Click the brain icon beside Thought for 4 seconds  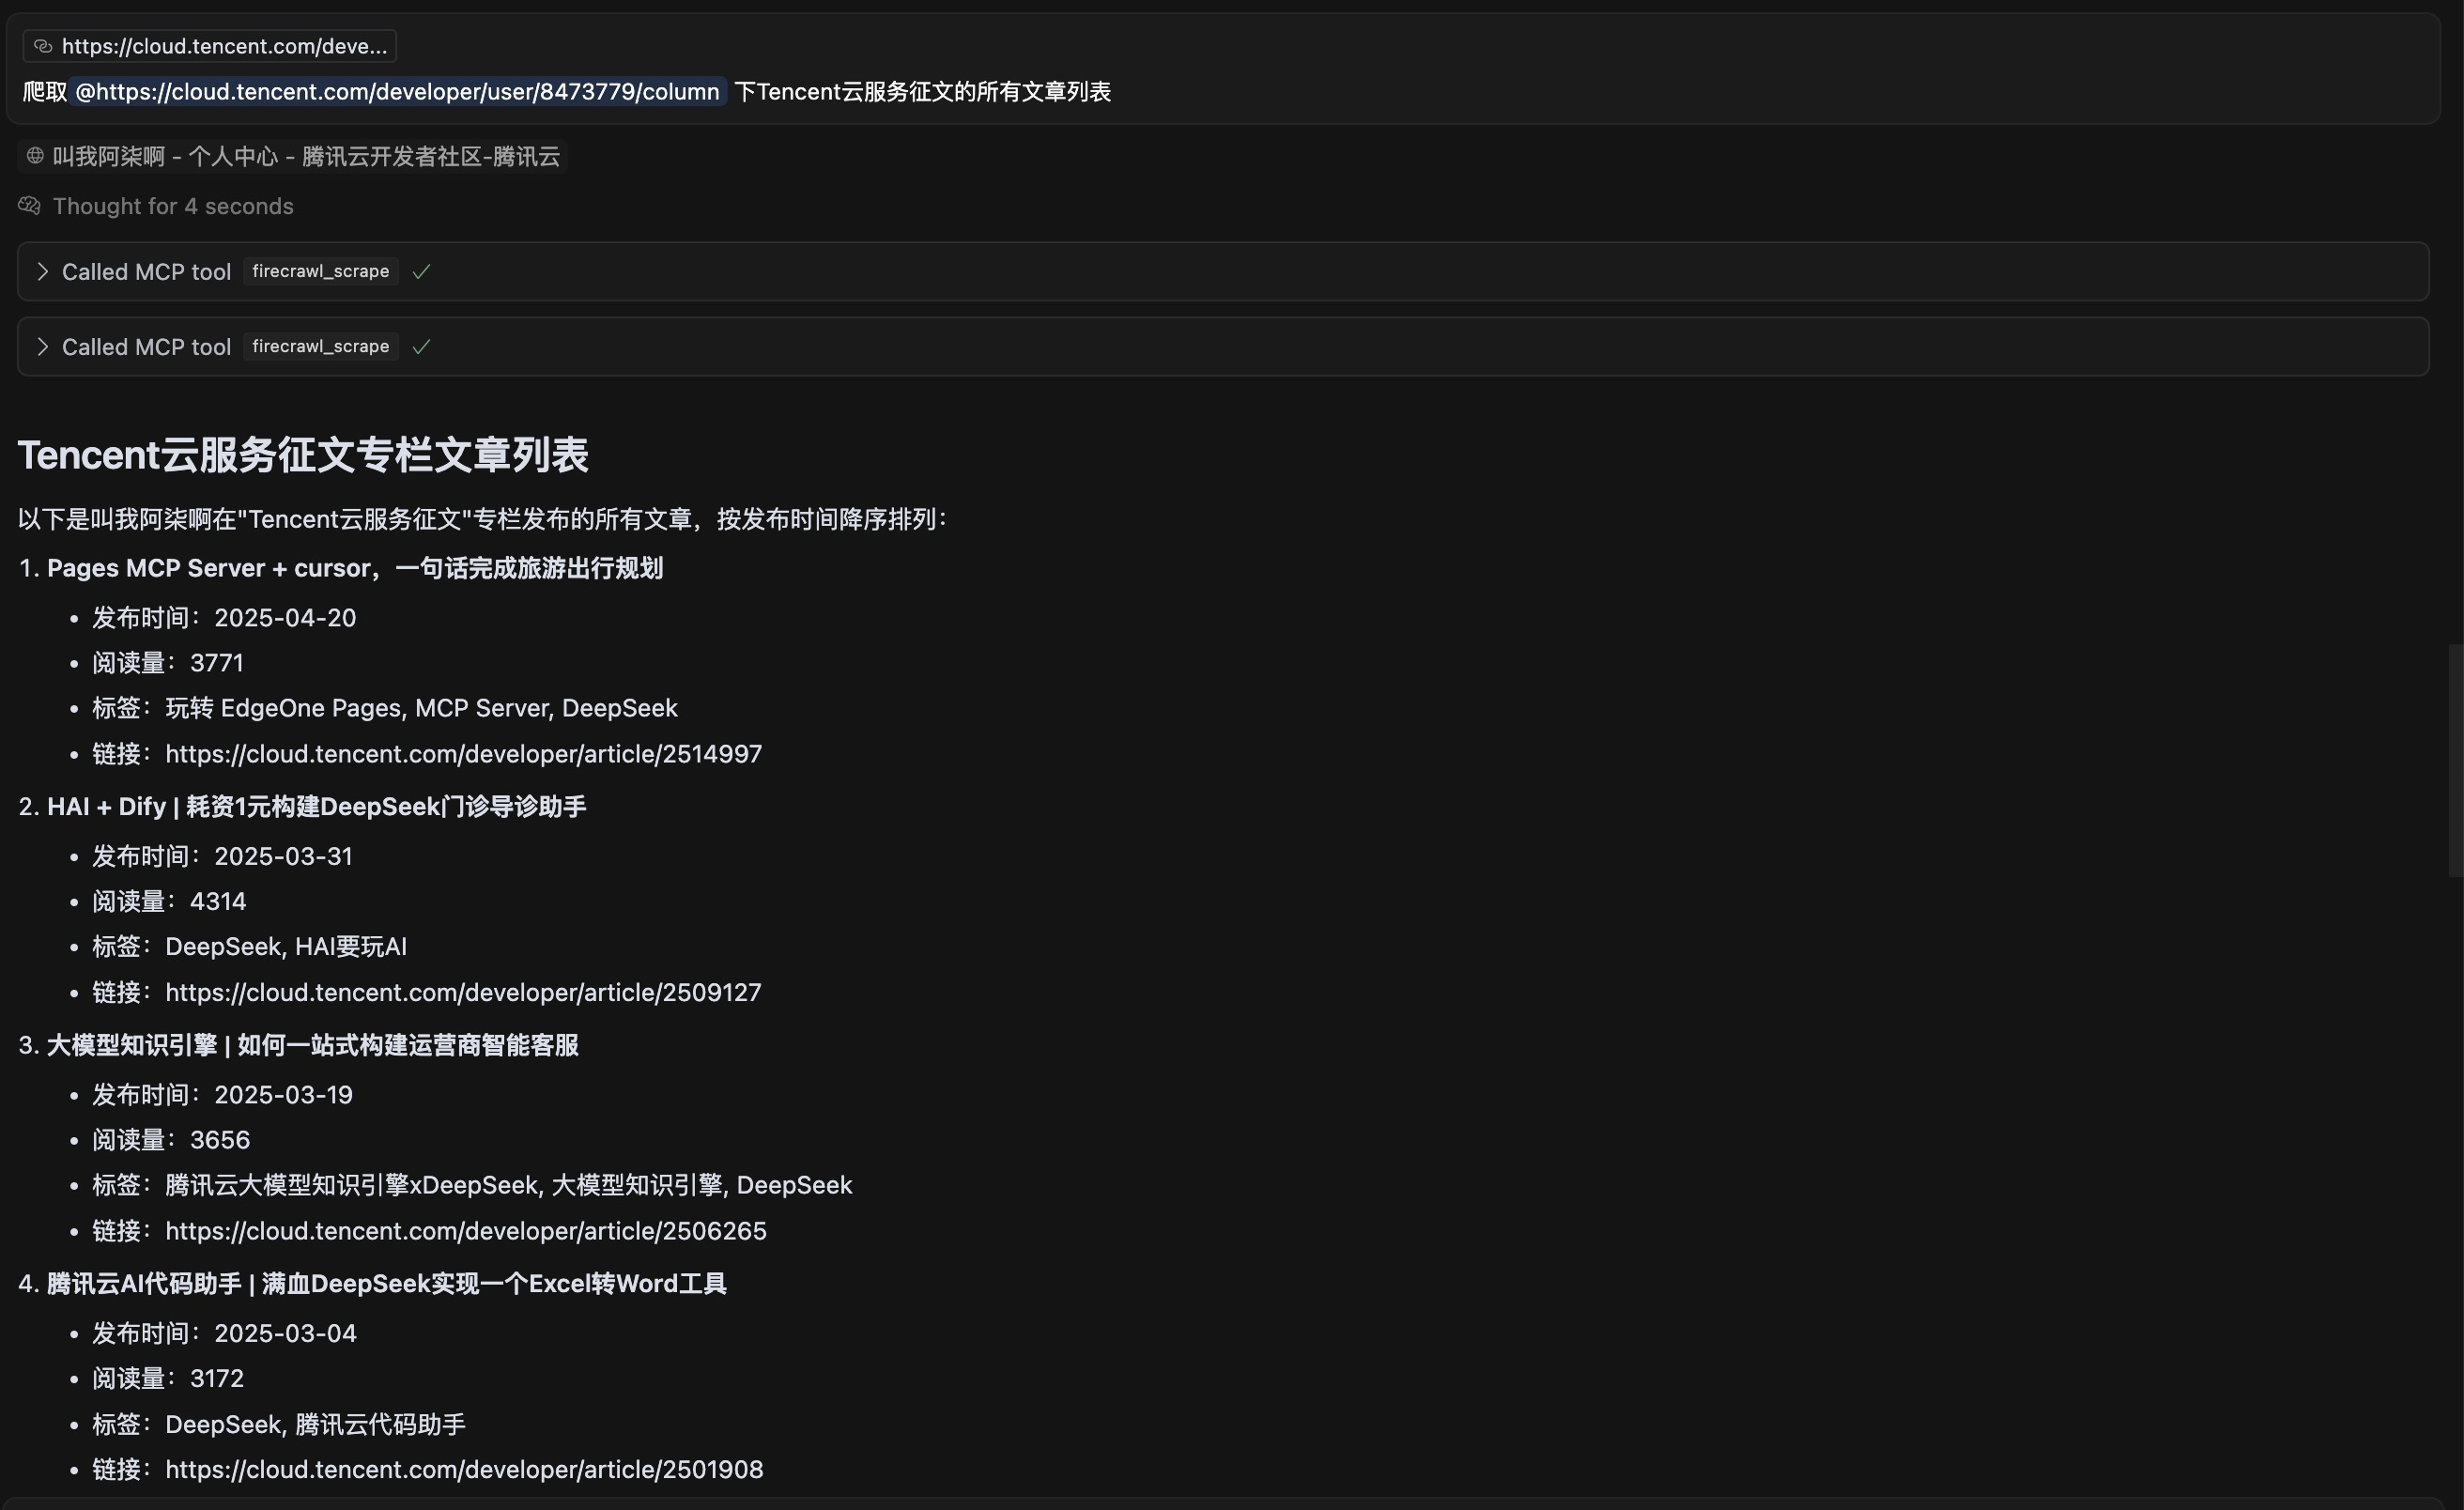pyautogui.click(x=29, y=206)
